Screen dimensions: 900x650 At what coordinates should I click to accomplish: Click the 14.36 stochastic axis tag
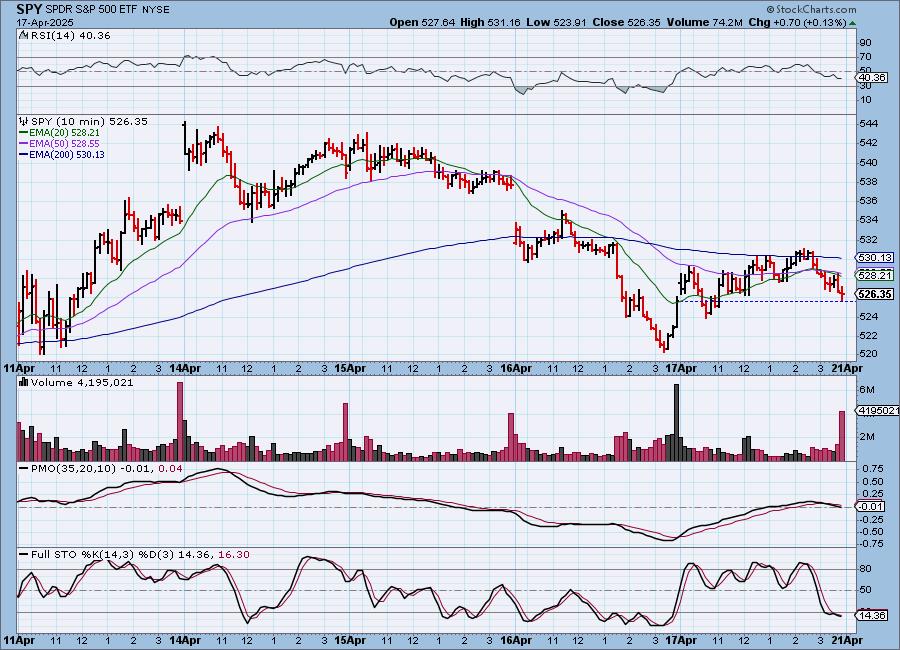tap(873, 615)
